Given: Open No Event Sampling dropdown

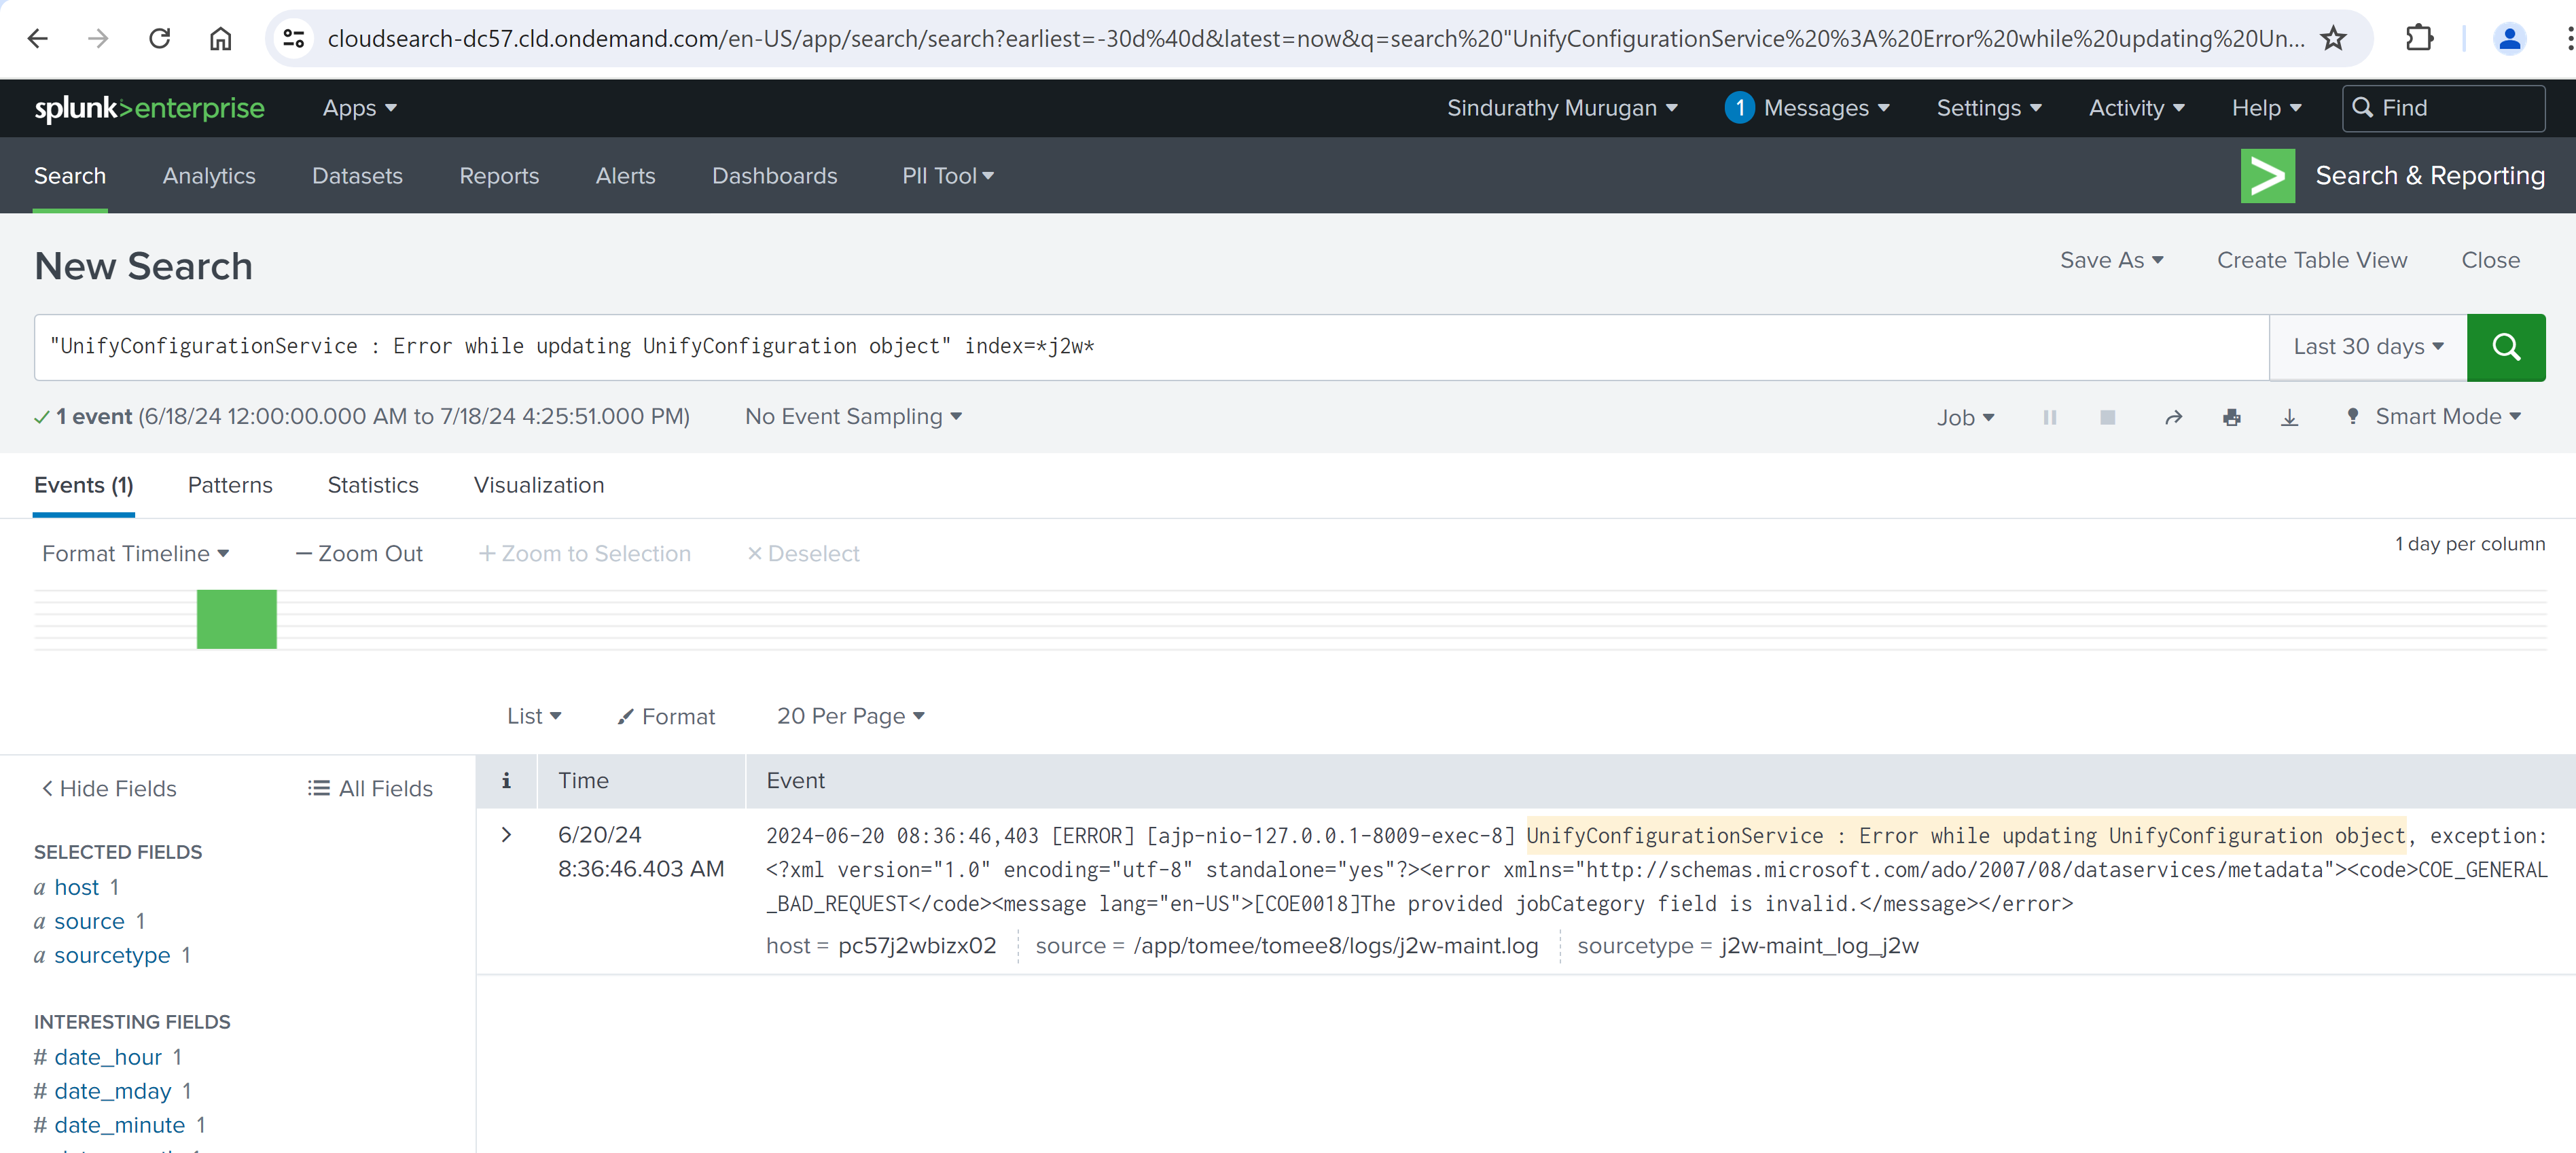Looking at the screenshot, I should 853,416.
